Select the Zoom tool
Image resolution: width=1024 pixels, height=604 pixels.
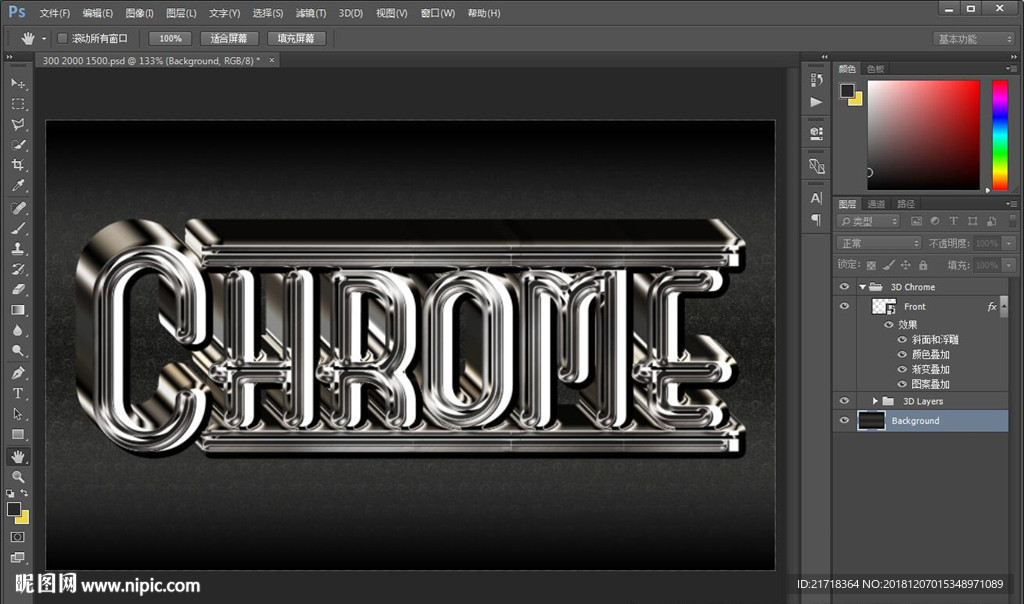click(18, 477)
